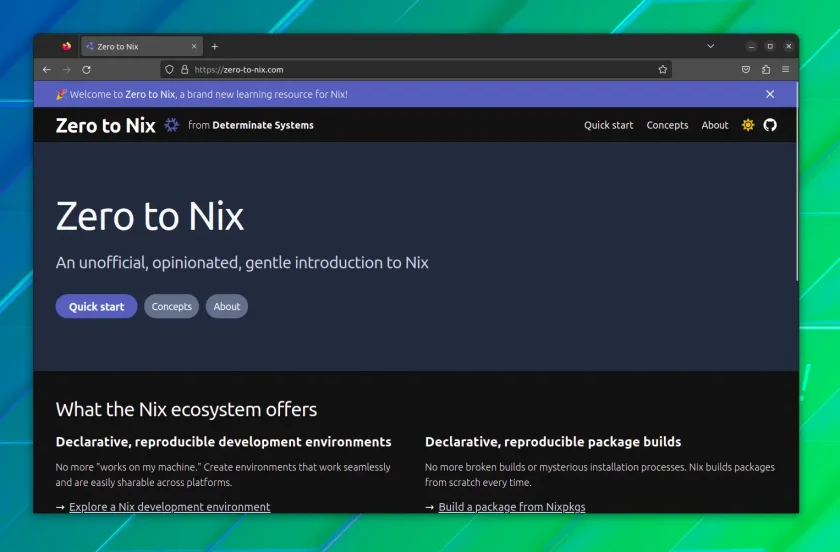The width and height of the screenshot is (840, 552).
Task: Open the tracking protection shield icon
Action: [x=169, y=70]
